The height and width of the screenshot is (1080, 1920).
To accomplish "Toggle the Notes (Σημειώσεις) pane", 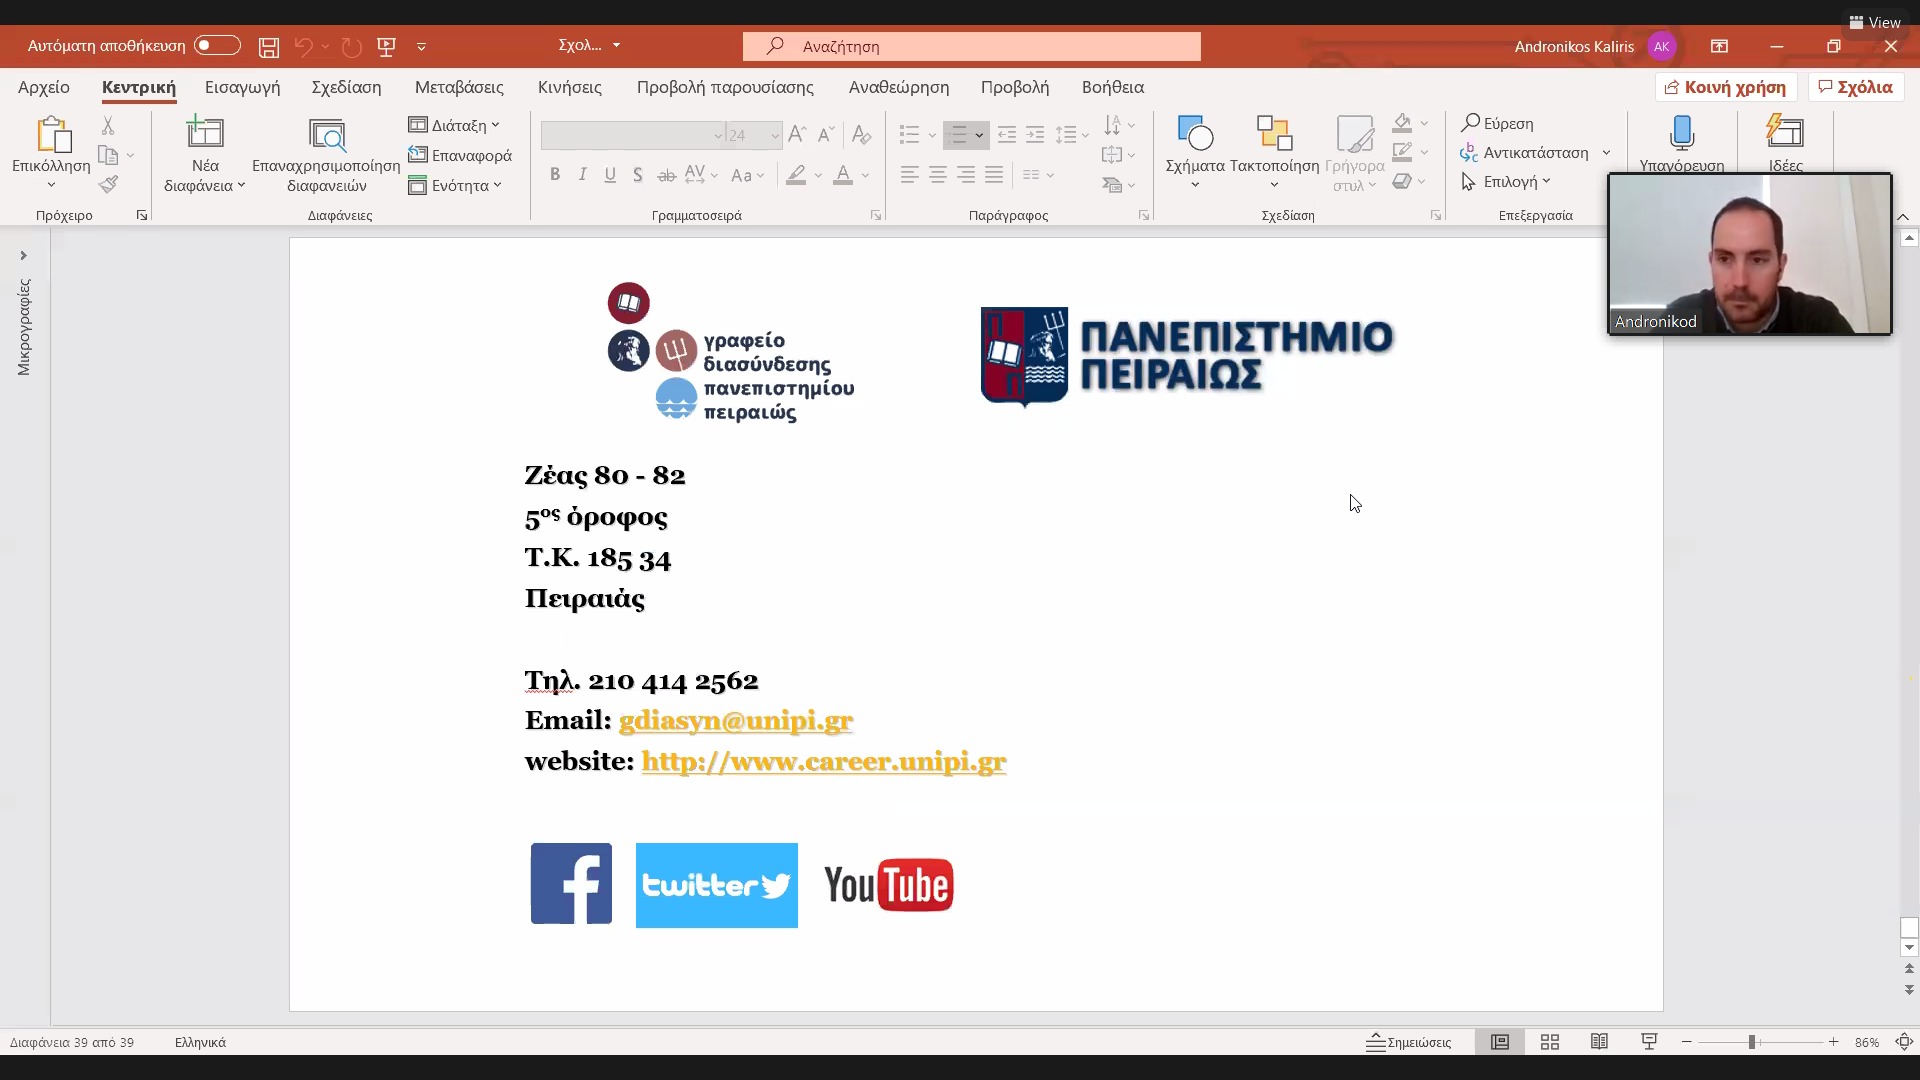I will (x=1409, y=1042).
